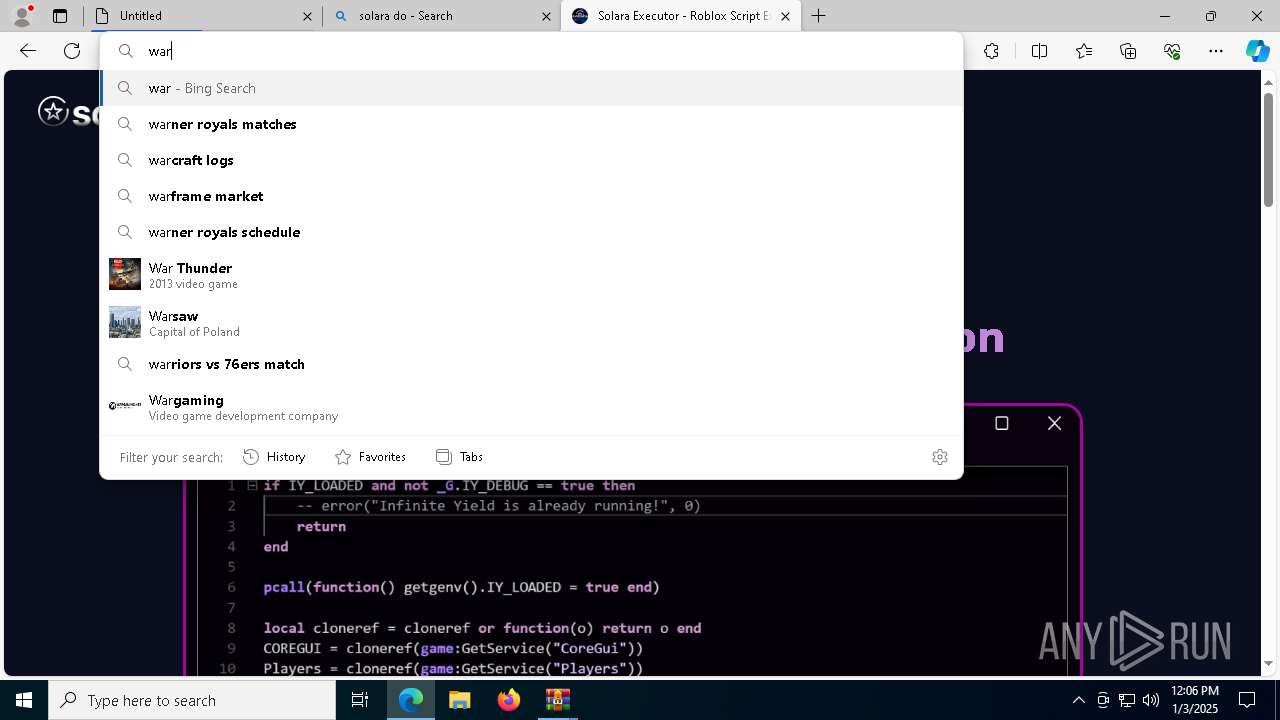Choose 'warriors vs 76ers match' suggestion
The image size is (1280, 720).
pos(531,364)
